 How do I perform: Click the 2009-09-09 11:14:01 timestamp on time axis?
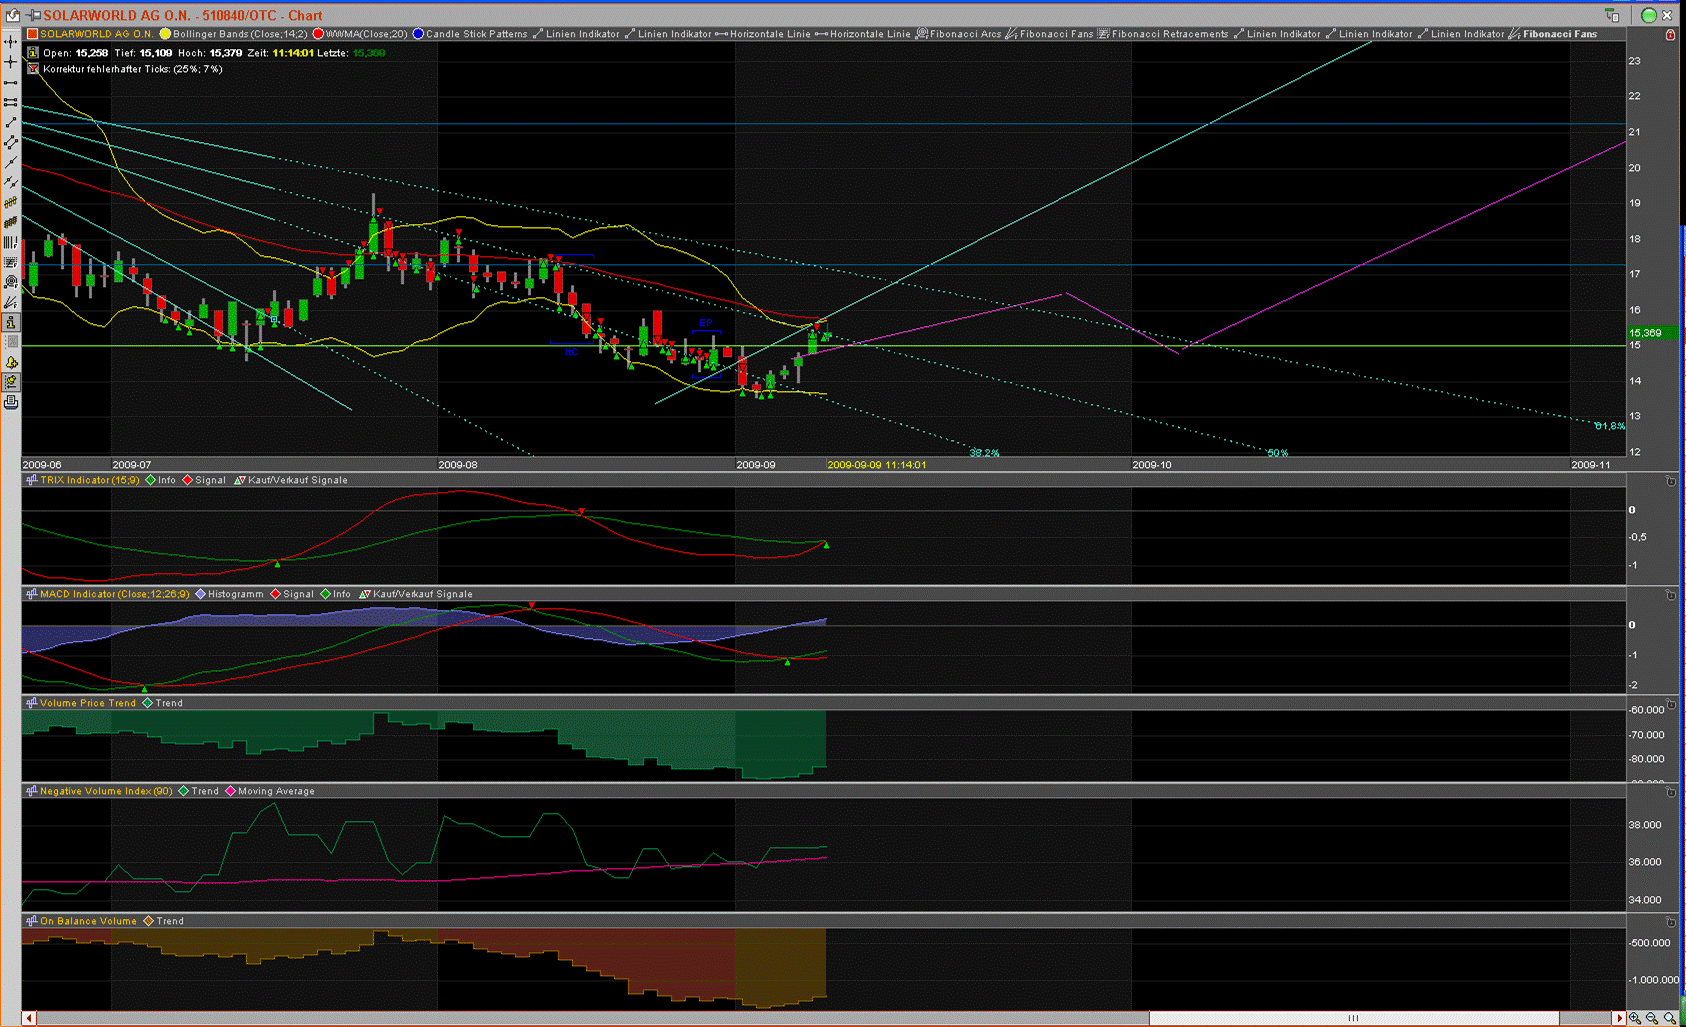[x=877, y=465]
